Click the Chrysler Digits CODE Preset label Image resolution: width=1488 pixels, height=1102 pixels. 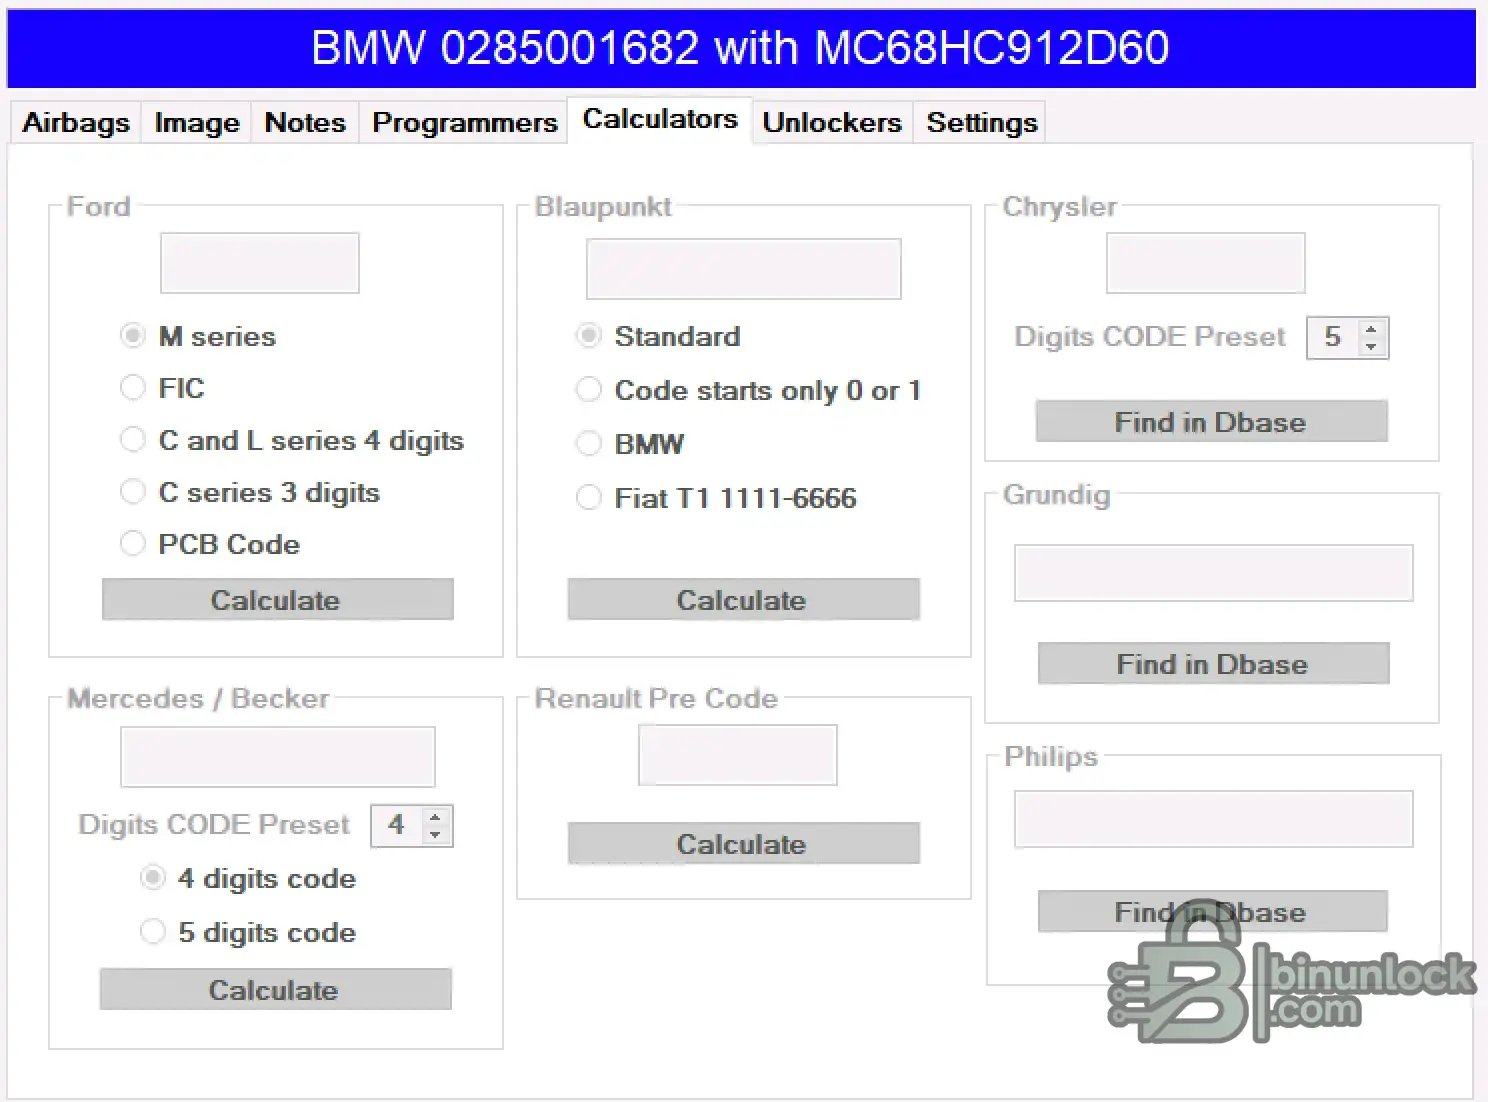click(x=1150, y=336)
